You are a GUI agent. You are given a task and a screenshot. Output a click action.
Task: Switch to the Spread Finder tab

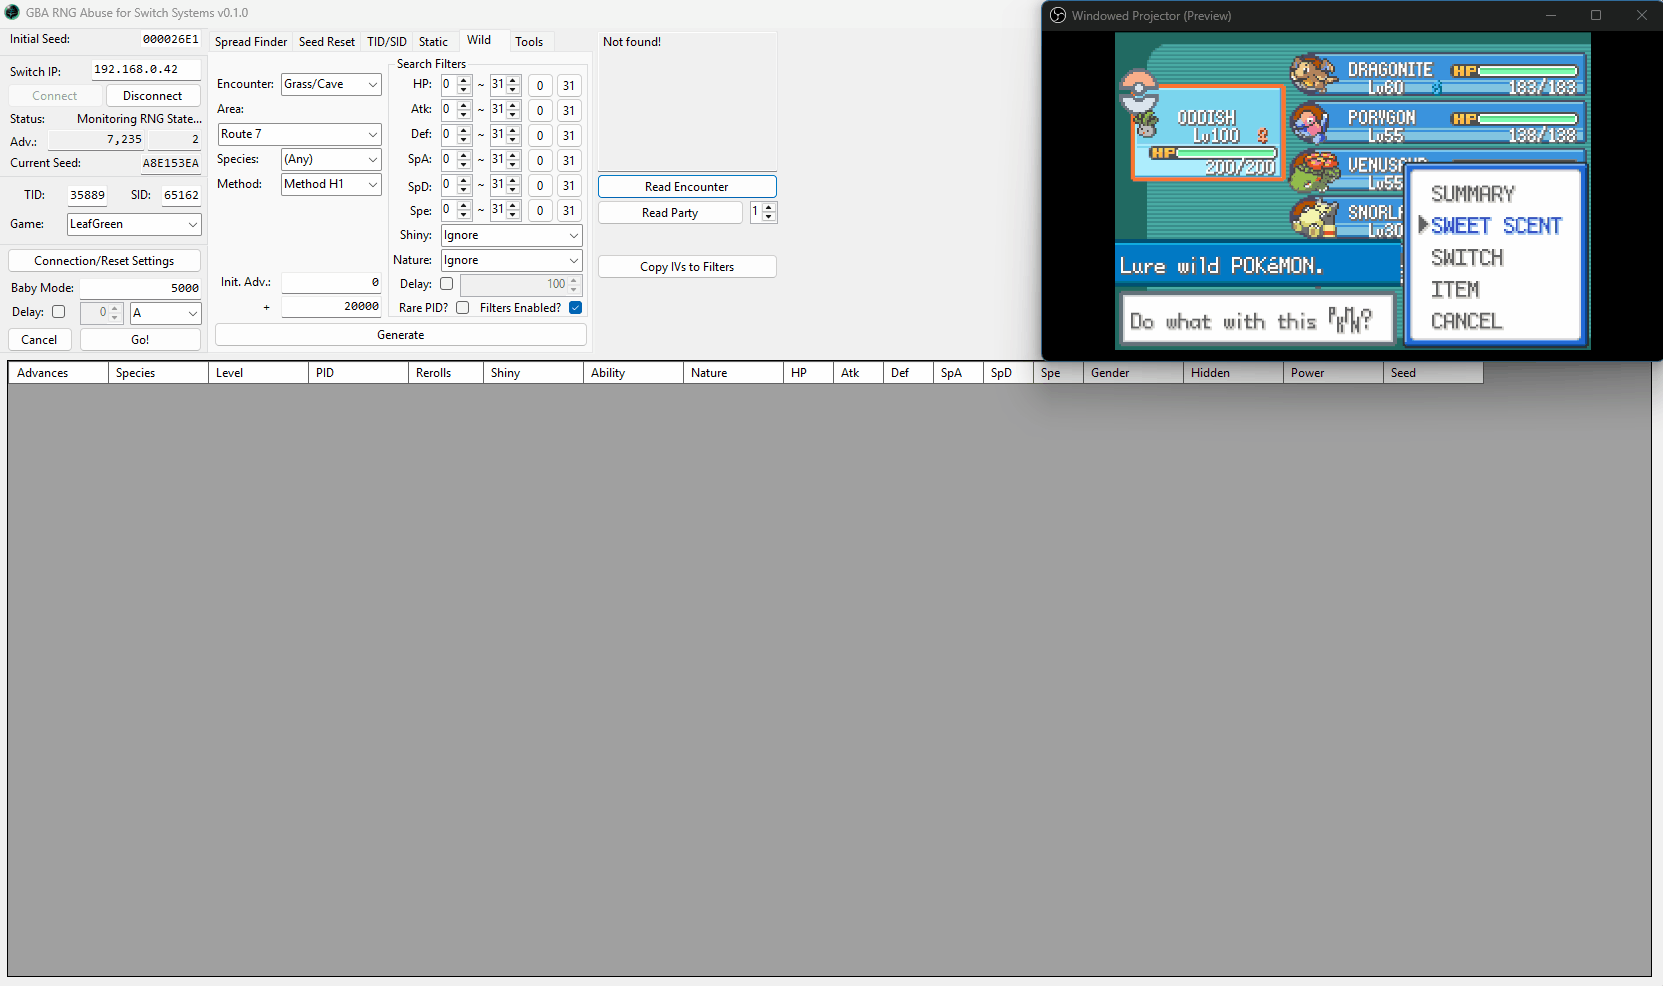251,42
